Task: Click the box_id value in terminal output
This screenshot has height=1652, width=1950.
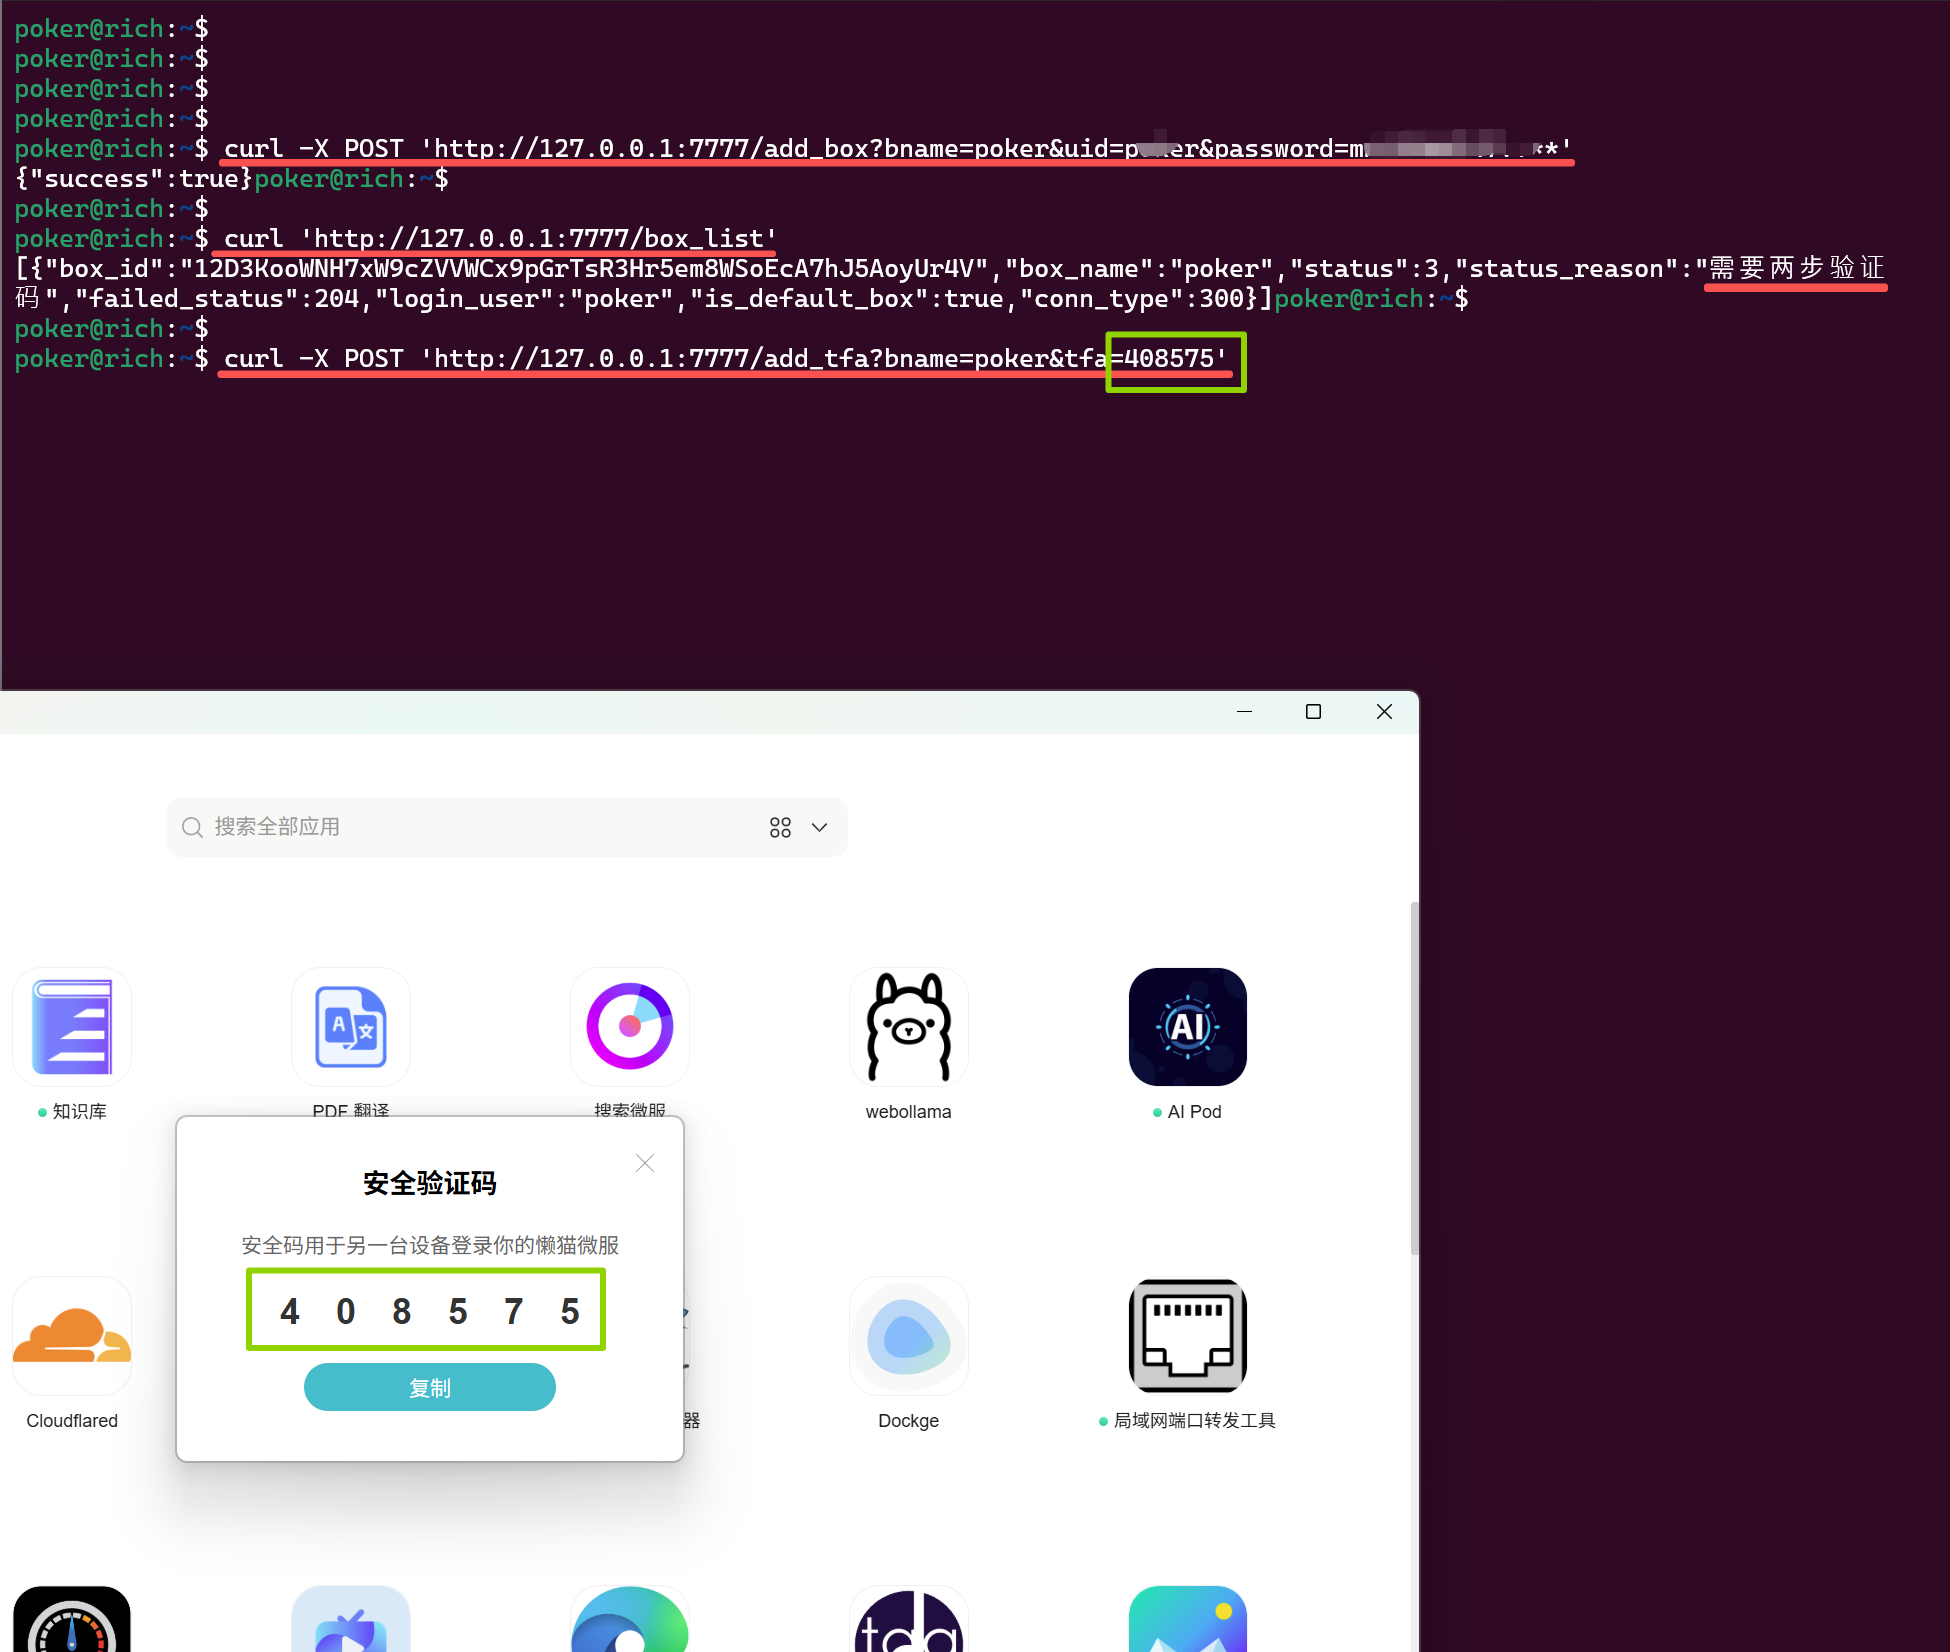Action: pyautogui.click(x=583, y=269)
